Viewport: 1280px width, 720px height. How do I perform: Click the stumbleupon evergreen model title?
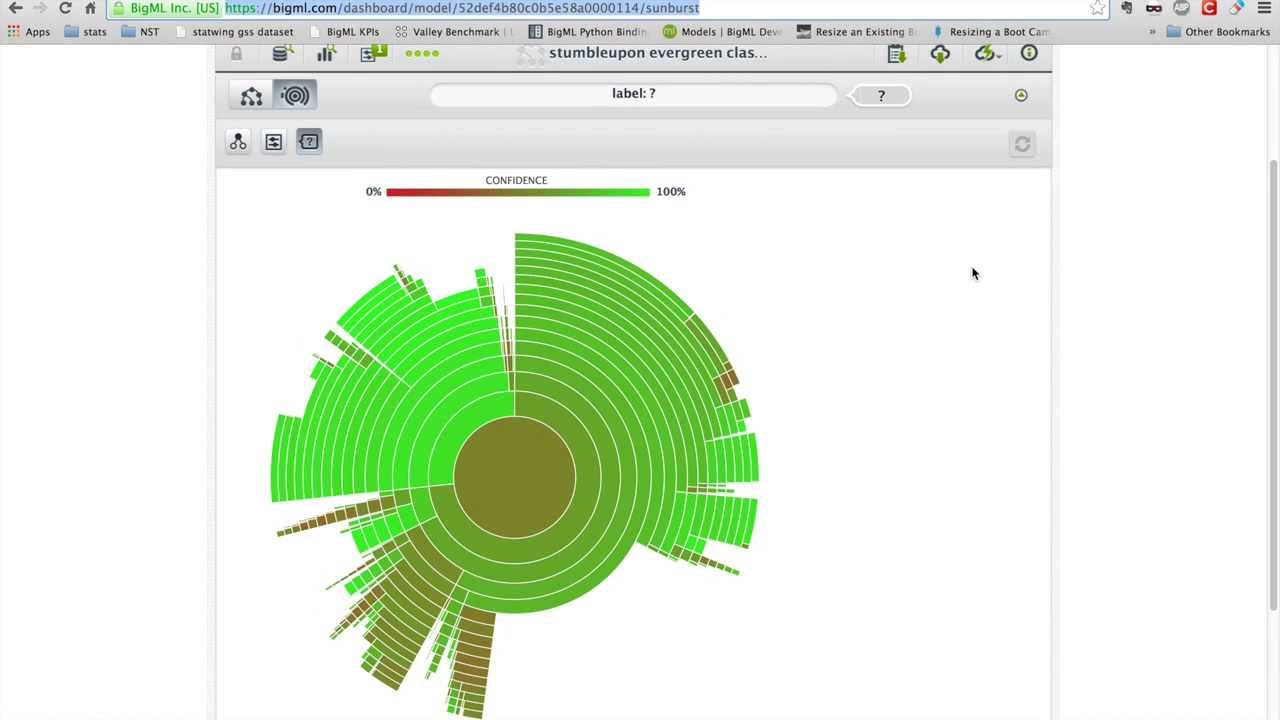point(658,53)
